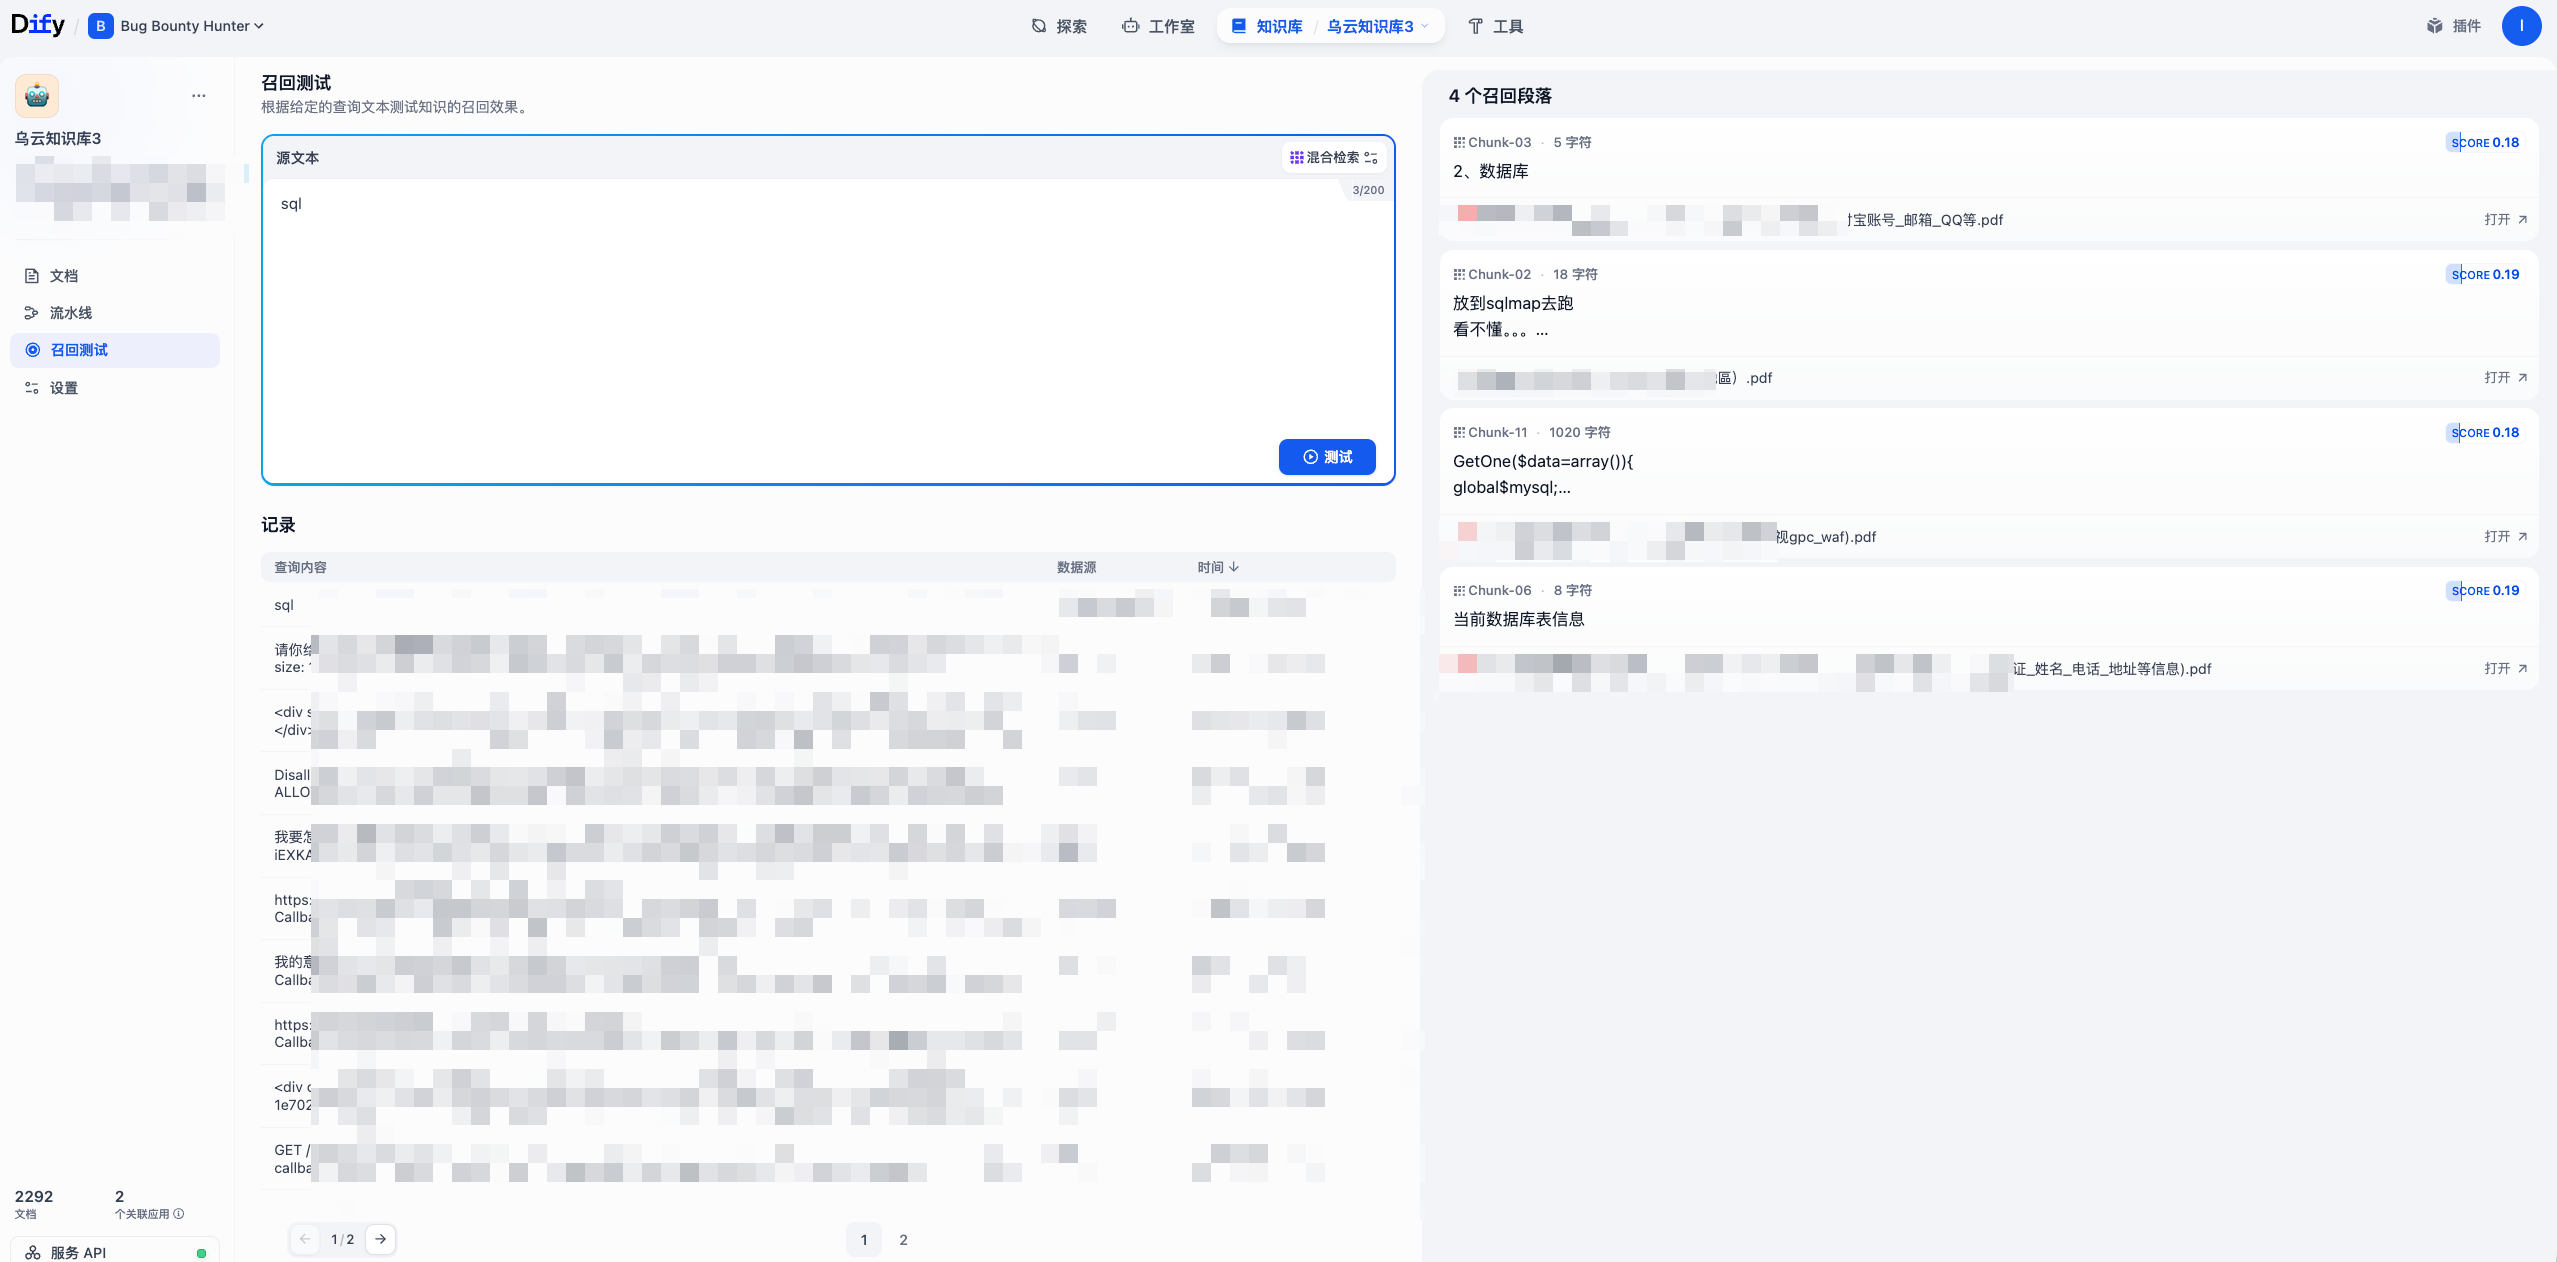Expand the 乌云知识库3 knowledge base selector
Viewport: 2557px width, 1262px height.
[1377, 26]
